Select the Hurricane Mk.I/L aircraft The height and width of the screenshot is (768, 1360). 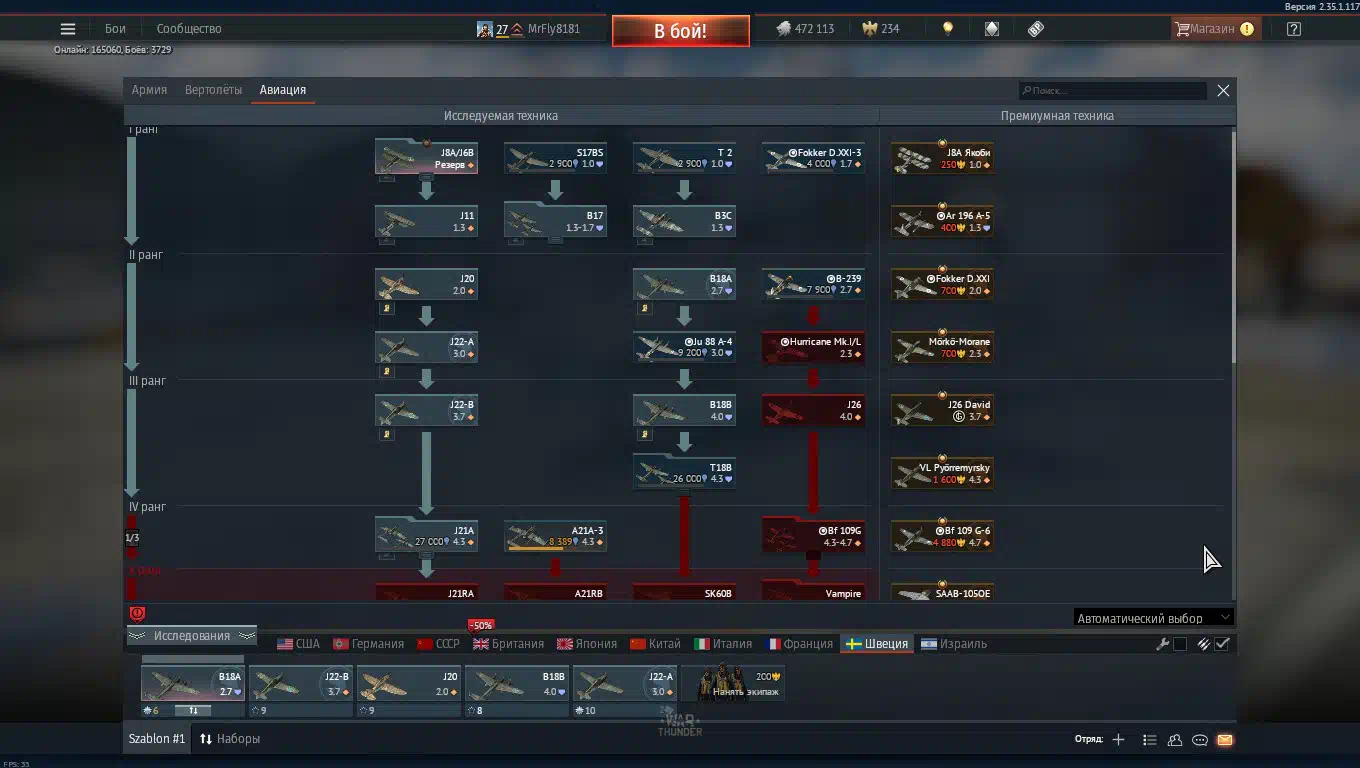[x=813, y=347]
